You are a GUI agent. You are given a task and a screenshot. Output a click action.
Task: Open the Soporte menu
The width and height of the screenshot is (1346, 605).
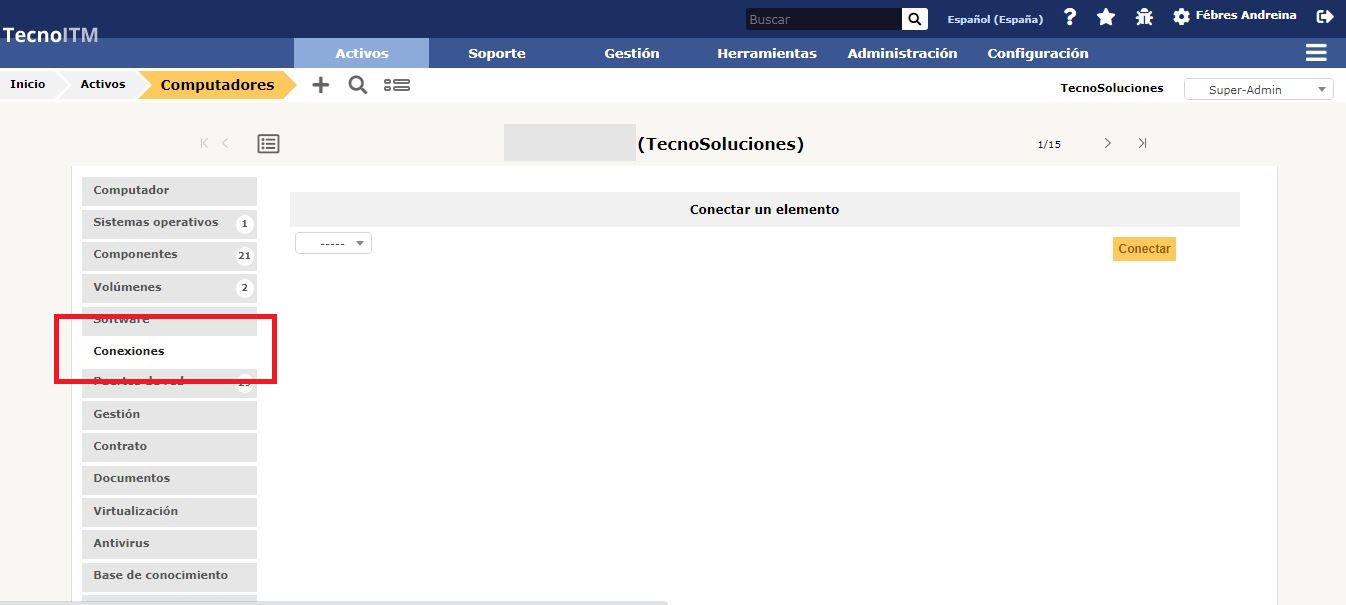pos(496,53)
